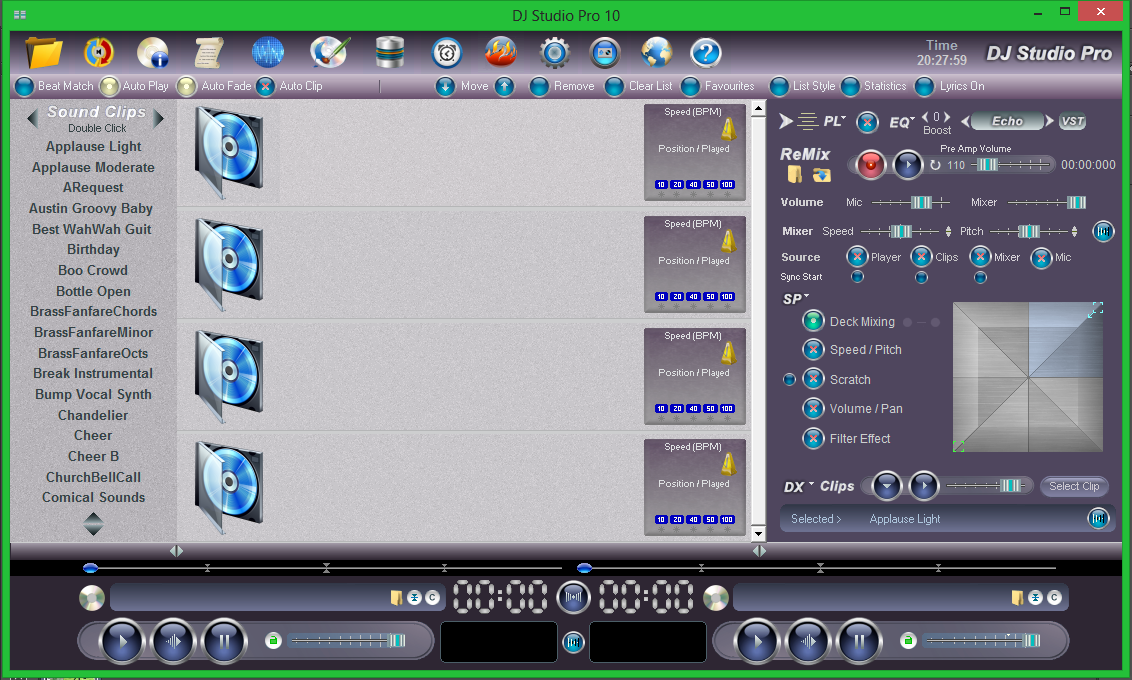1132x680 pixels.
Task: Toggle Auto Play option
Action: point(109,86)
